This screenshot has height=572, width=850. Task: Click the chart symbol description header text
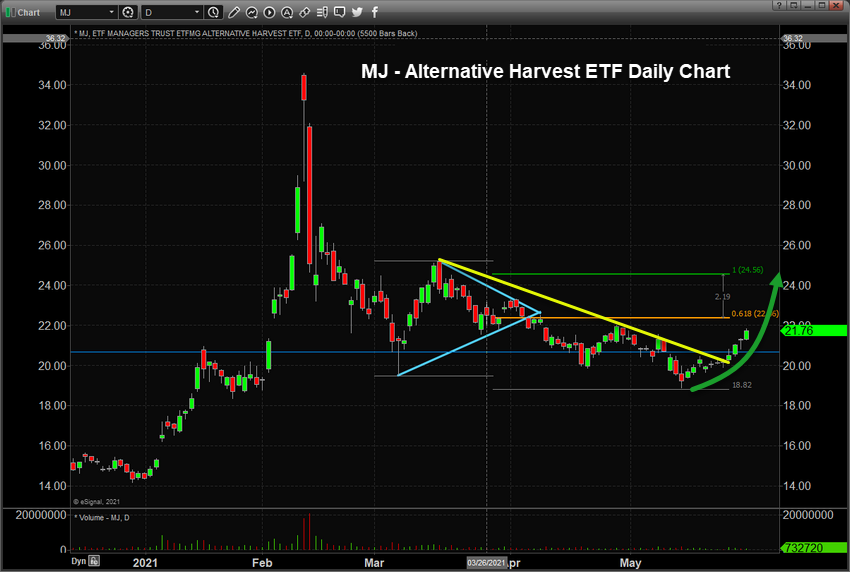point(246,34)
